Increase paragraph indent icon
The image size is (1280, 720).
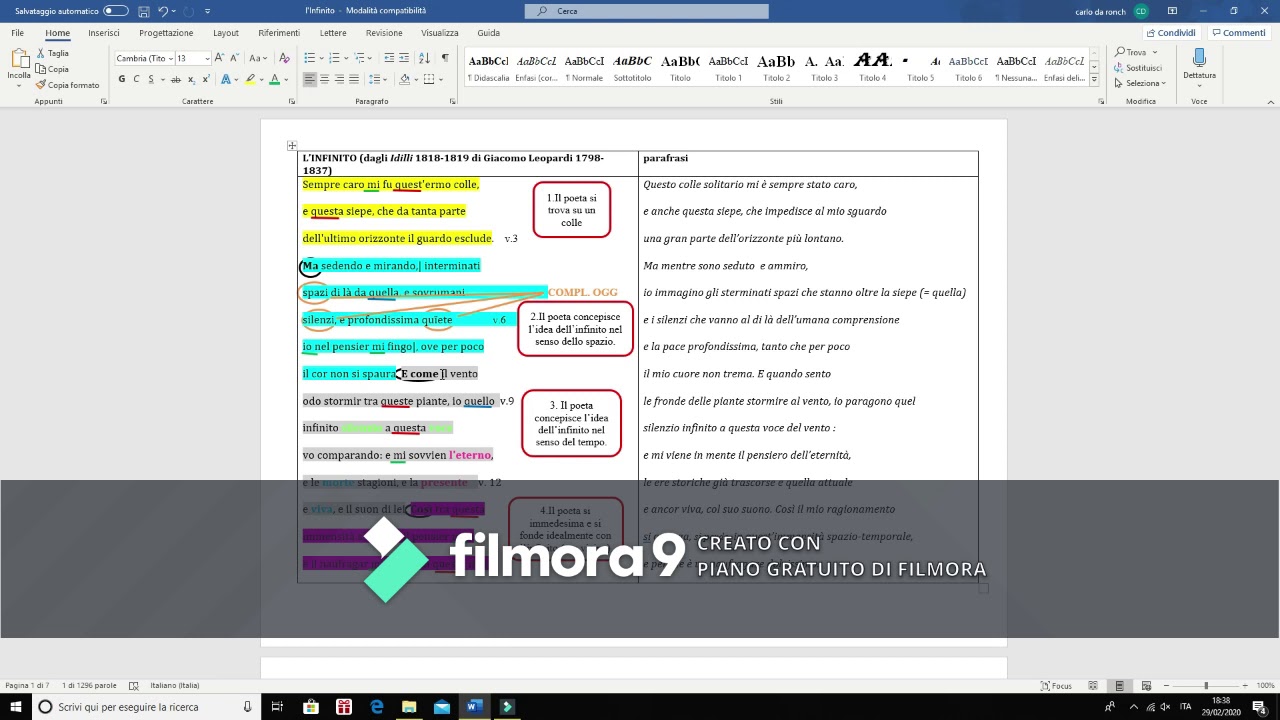(x=405, y=58)
